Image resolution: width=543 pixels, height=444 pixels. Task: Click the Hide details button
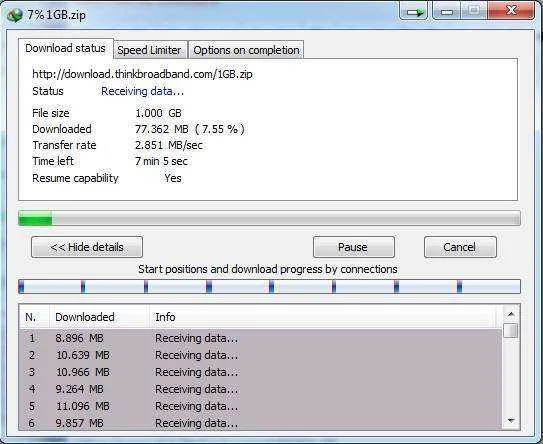pos(87,247)
